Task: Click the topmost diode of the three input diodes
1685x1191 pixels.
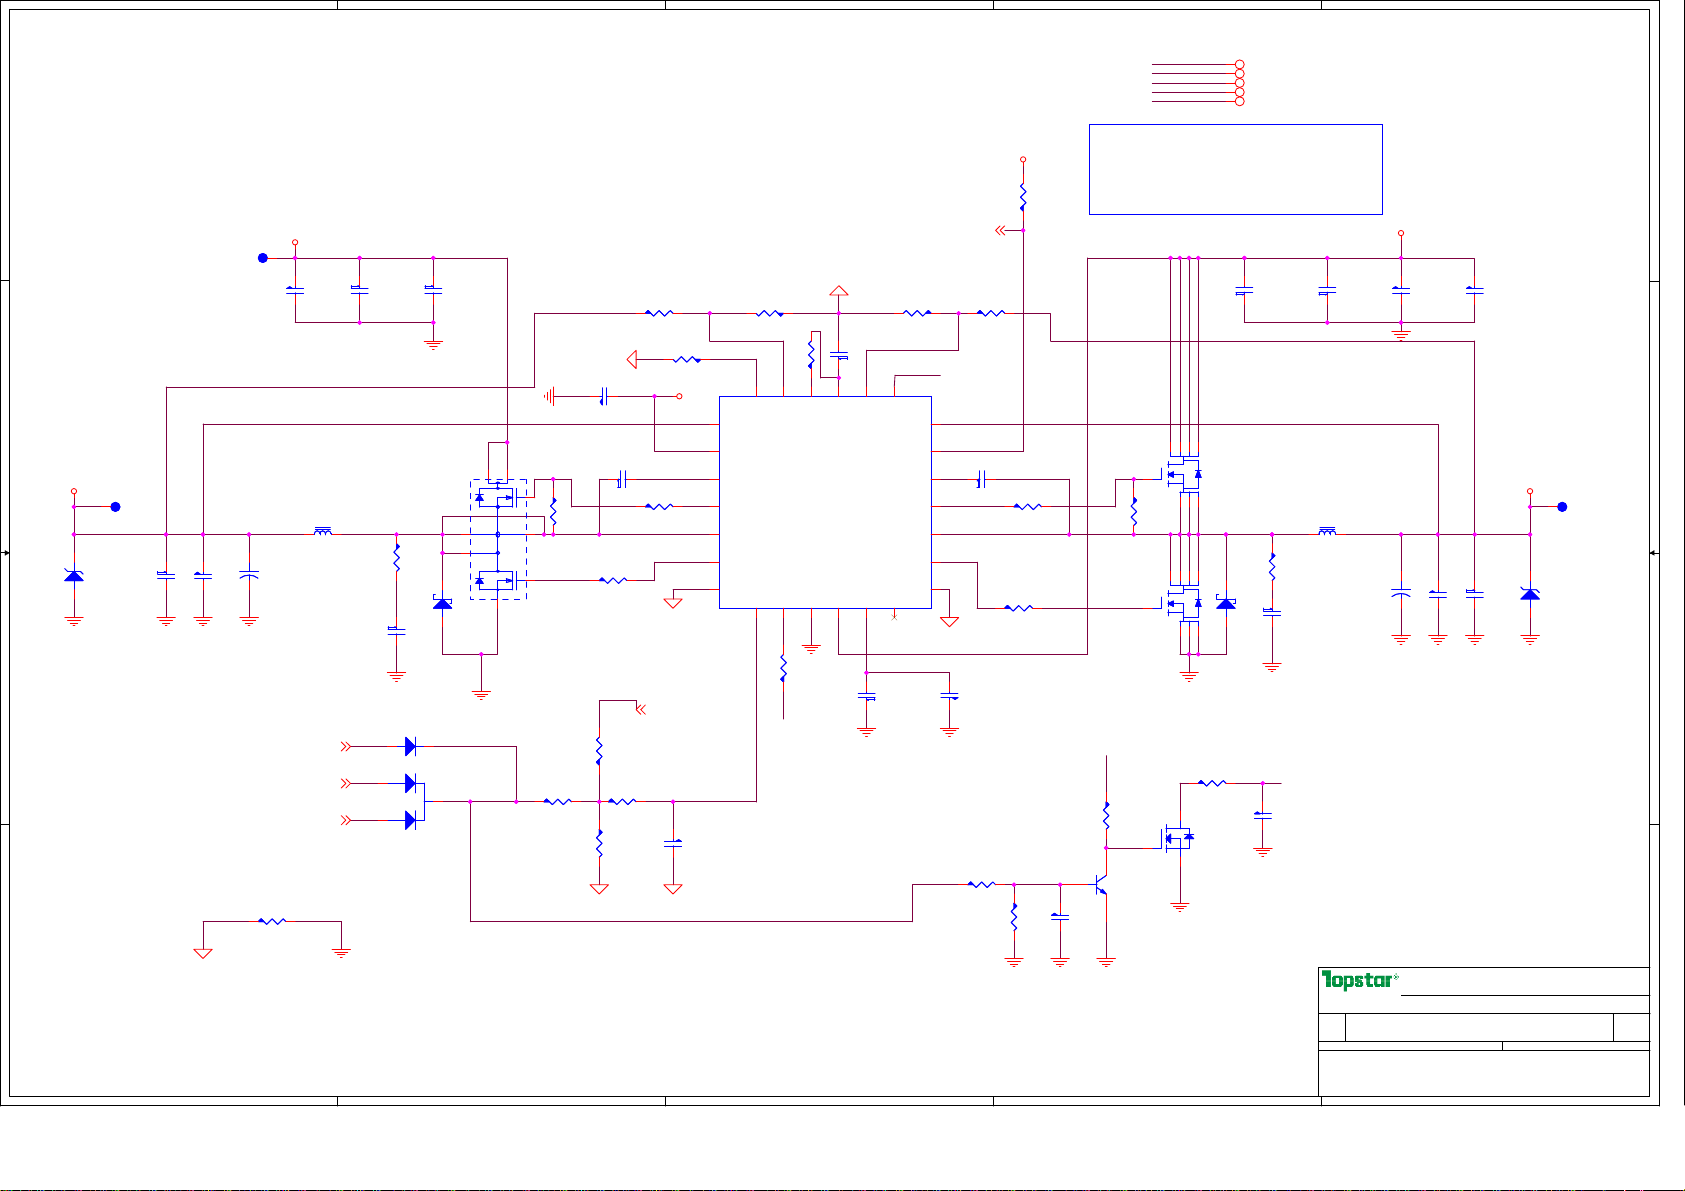Action: tap(410, 746)
